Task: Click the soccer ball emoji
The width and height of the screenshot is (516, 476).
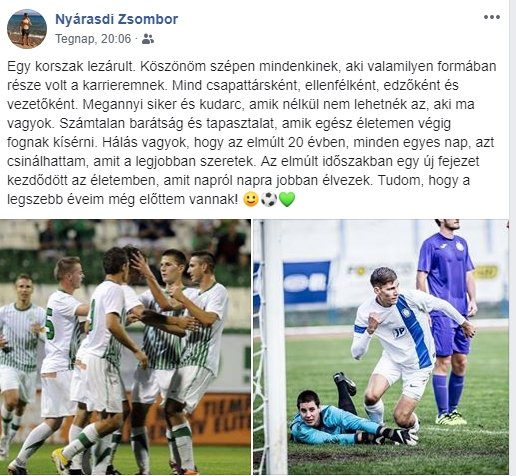Action: pos(269,199)
